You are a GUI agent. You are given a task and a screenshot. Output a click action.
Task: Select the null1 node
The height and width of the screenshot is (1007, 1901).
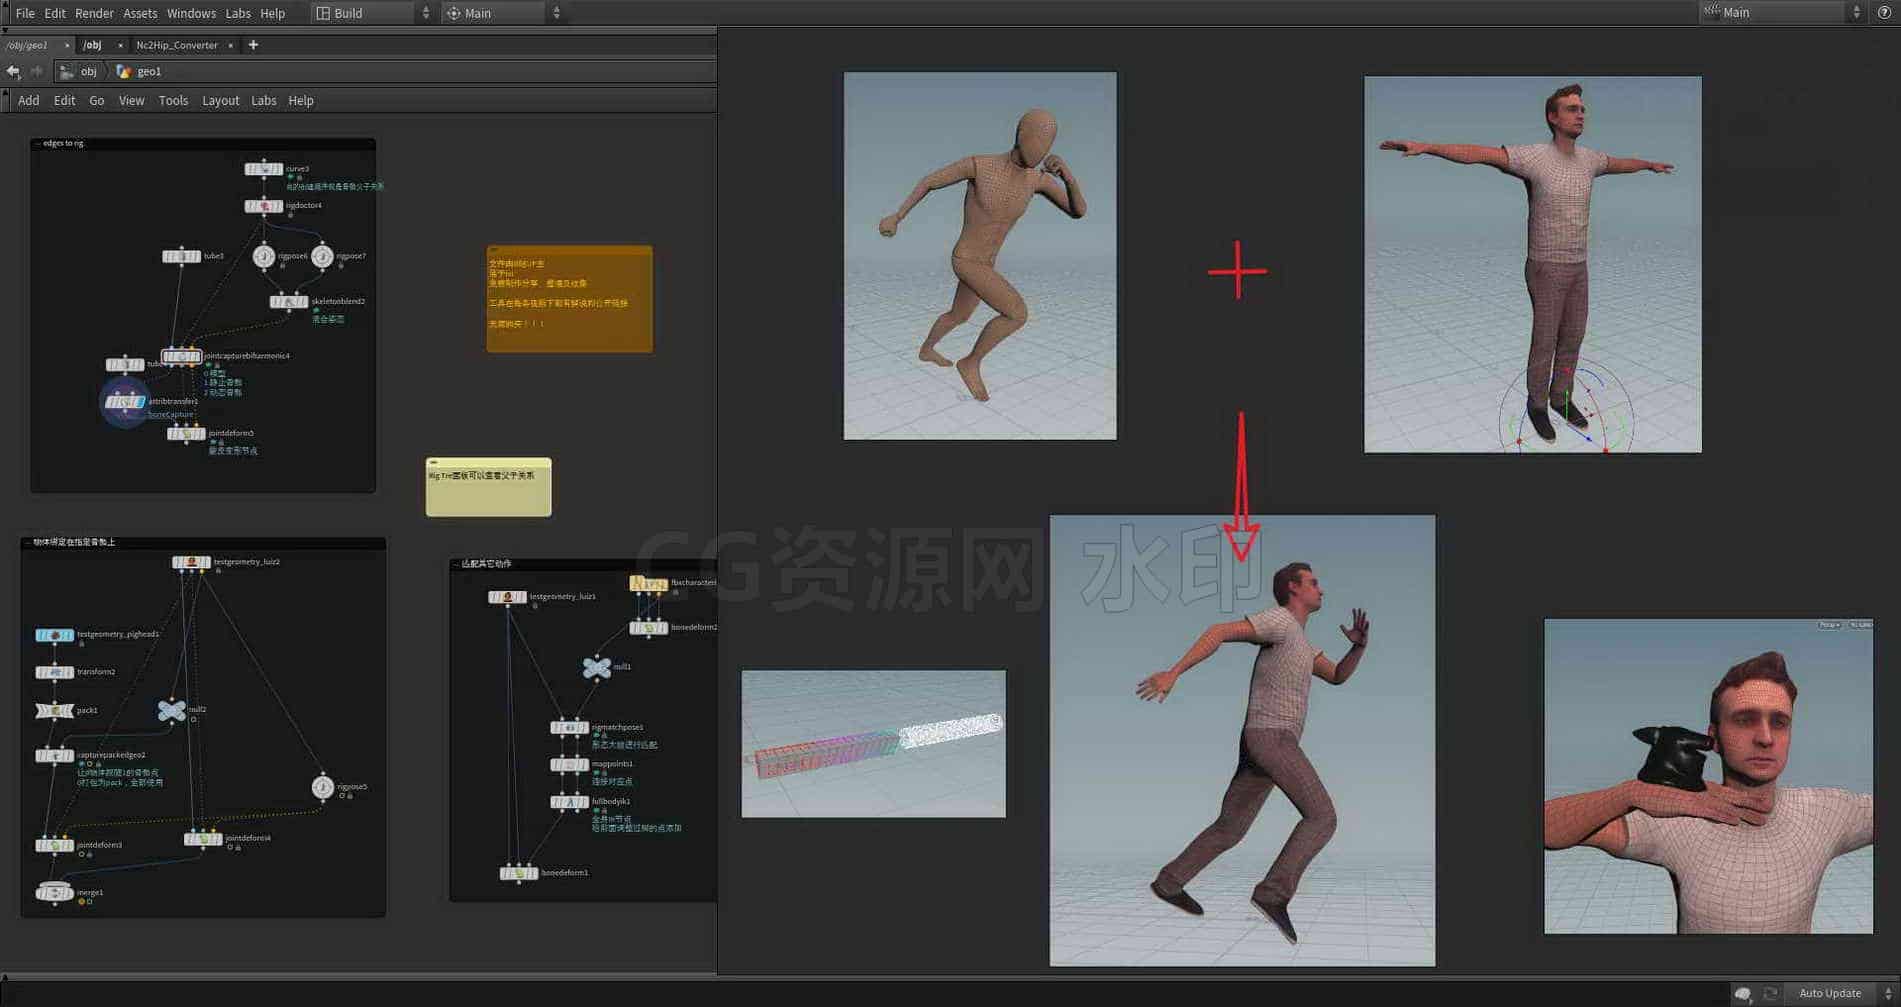597,667
